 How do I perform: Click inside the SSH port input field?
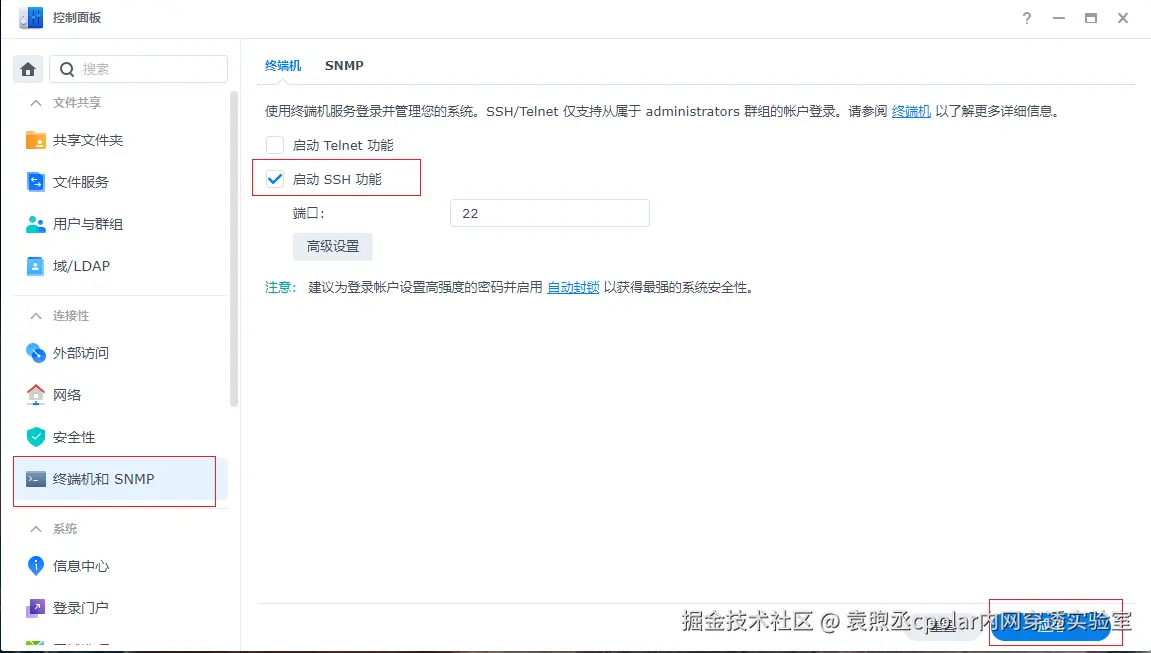click(549, 213)
